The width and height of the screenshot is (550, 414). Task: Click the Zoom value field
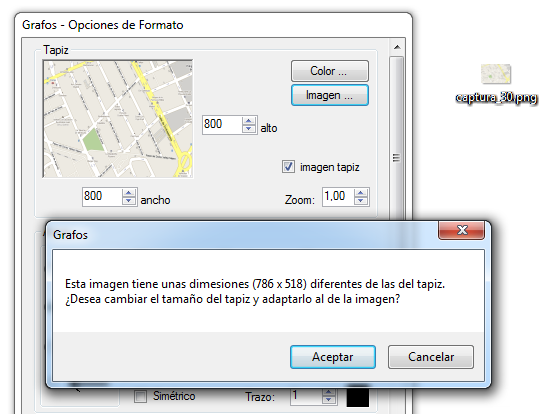point(338,197)
